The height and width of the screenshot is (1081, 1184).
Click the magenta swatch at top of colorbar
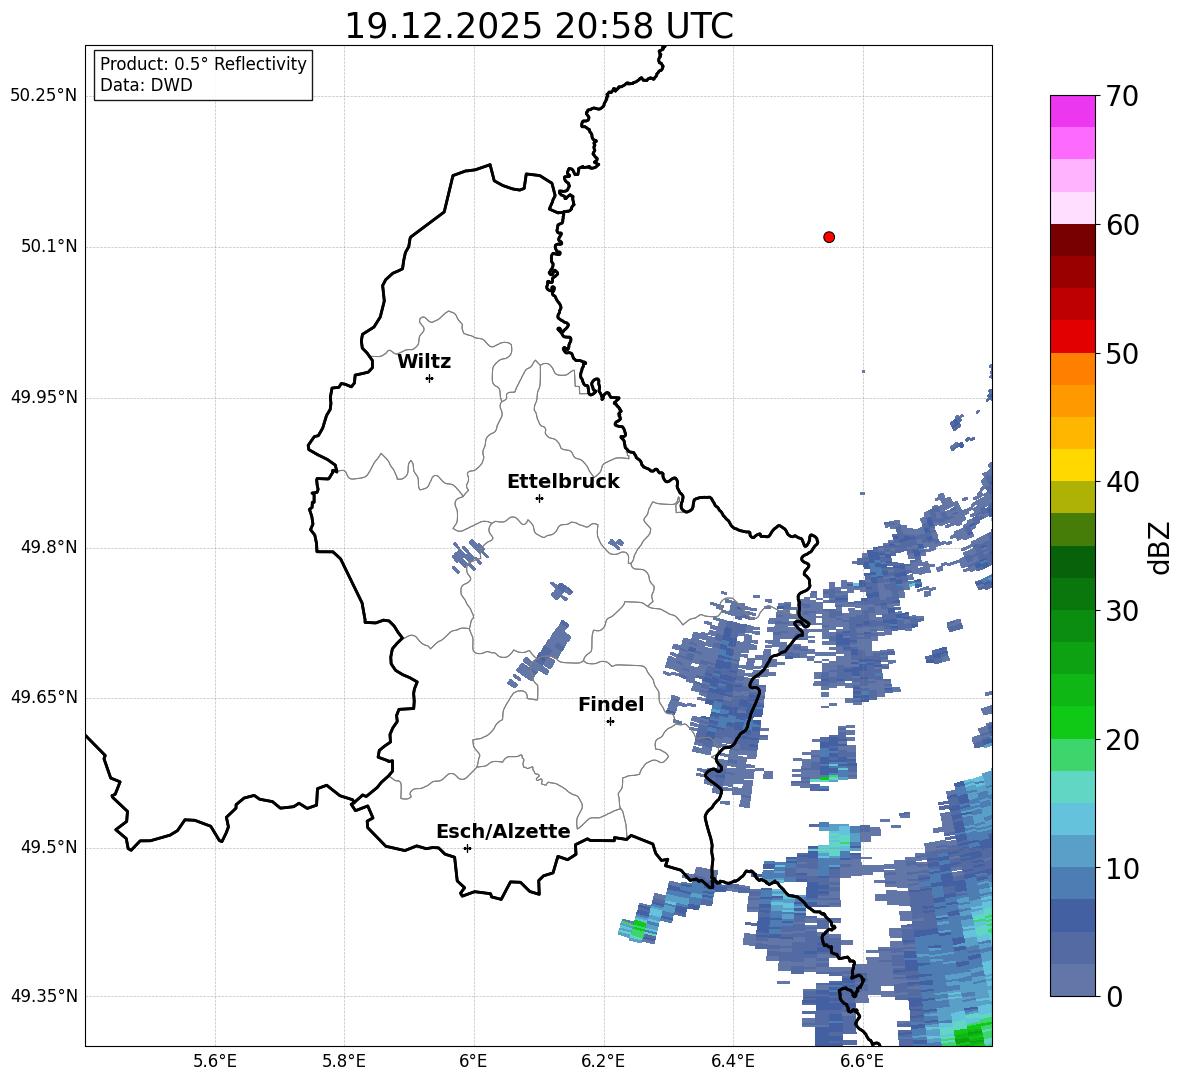[x=1072, y=111]
